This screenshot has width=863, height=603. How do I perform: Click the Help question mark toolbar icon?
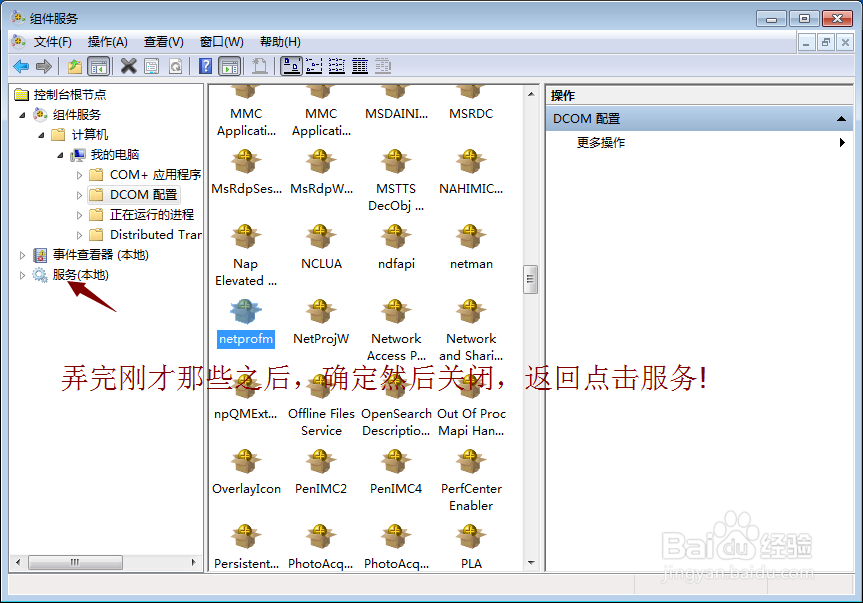(204, 66)
